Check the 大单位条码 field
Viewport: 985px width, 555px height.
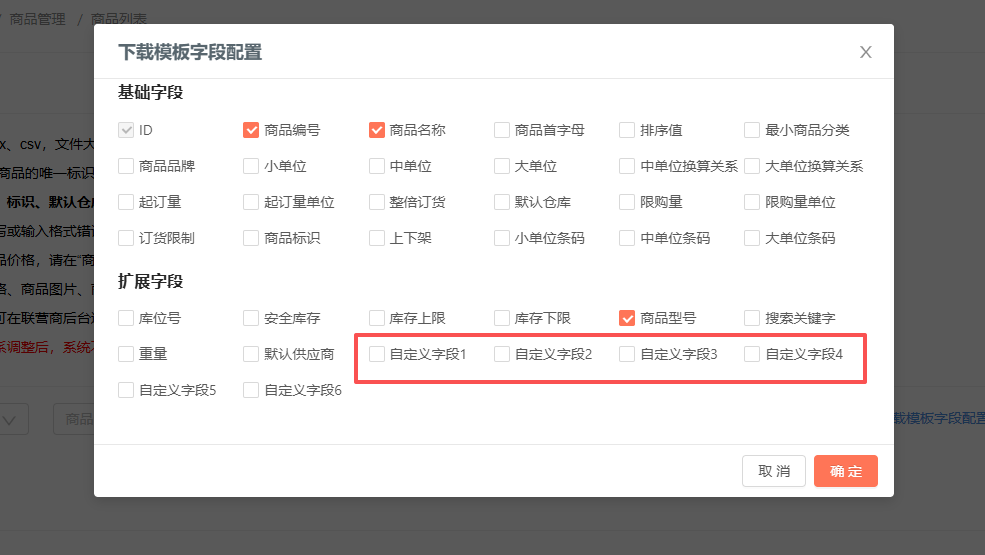pos(751,238)
